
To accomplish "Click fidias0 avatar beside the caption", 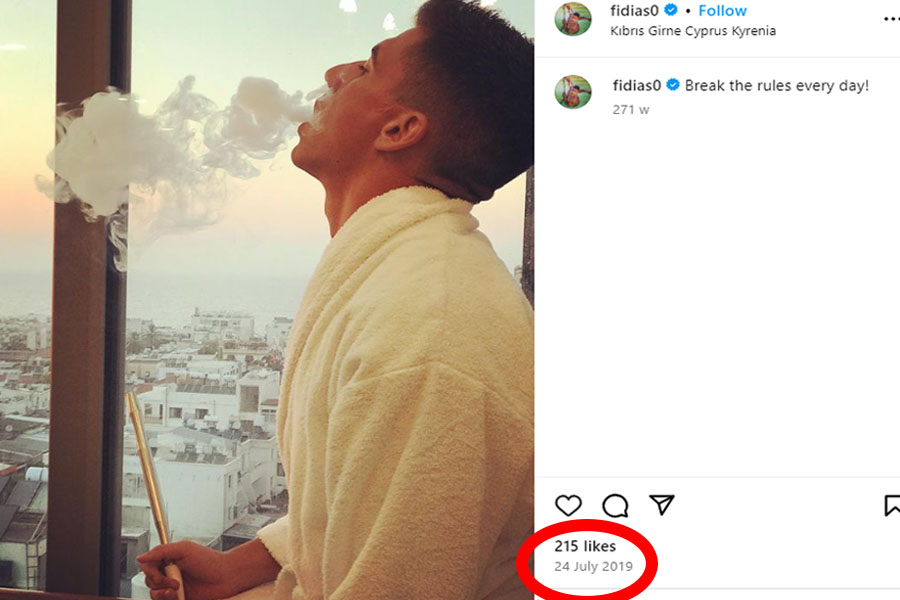I will tap(573, 92).
